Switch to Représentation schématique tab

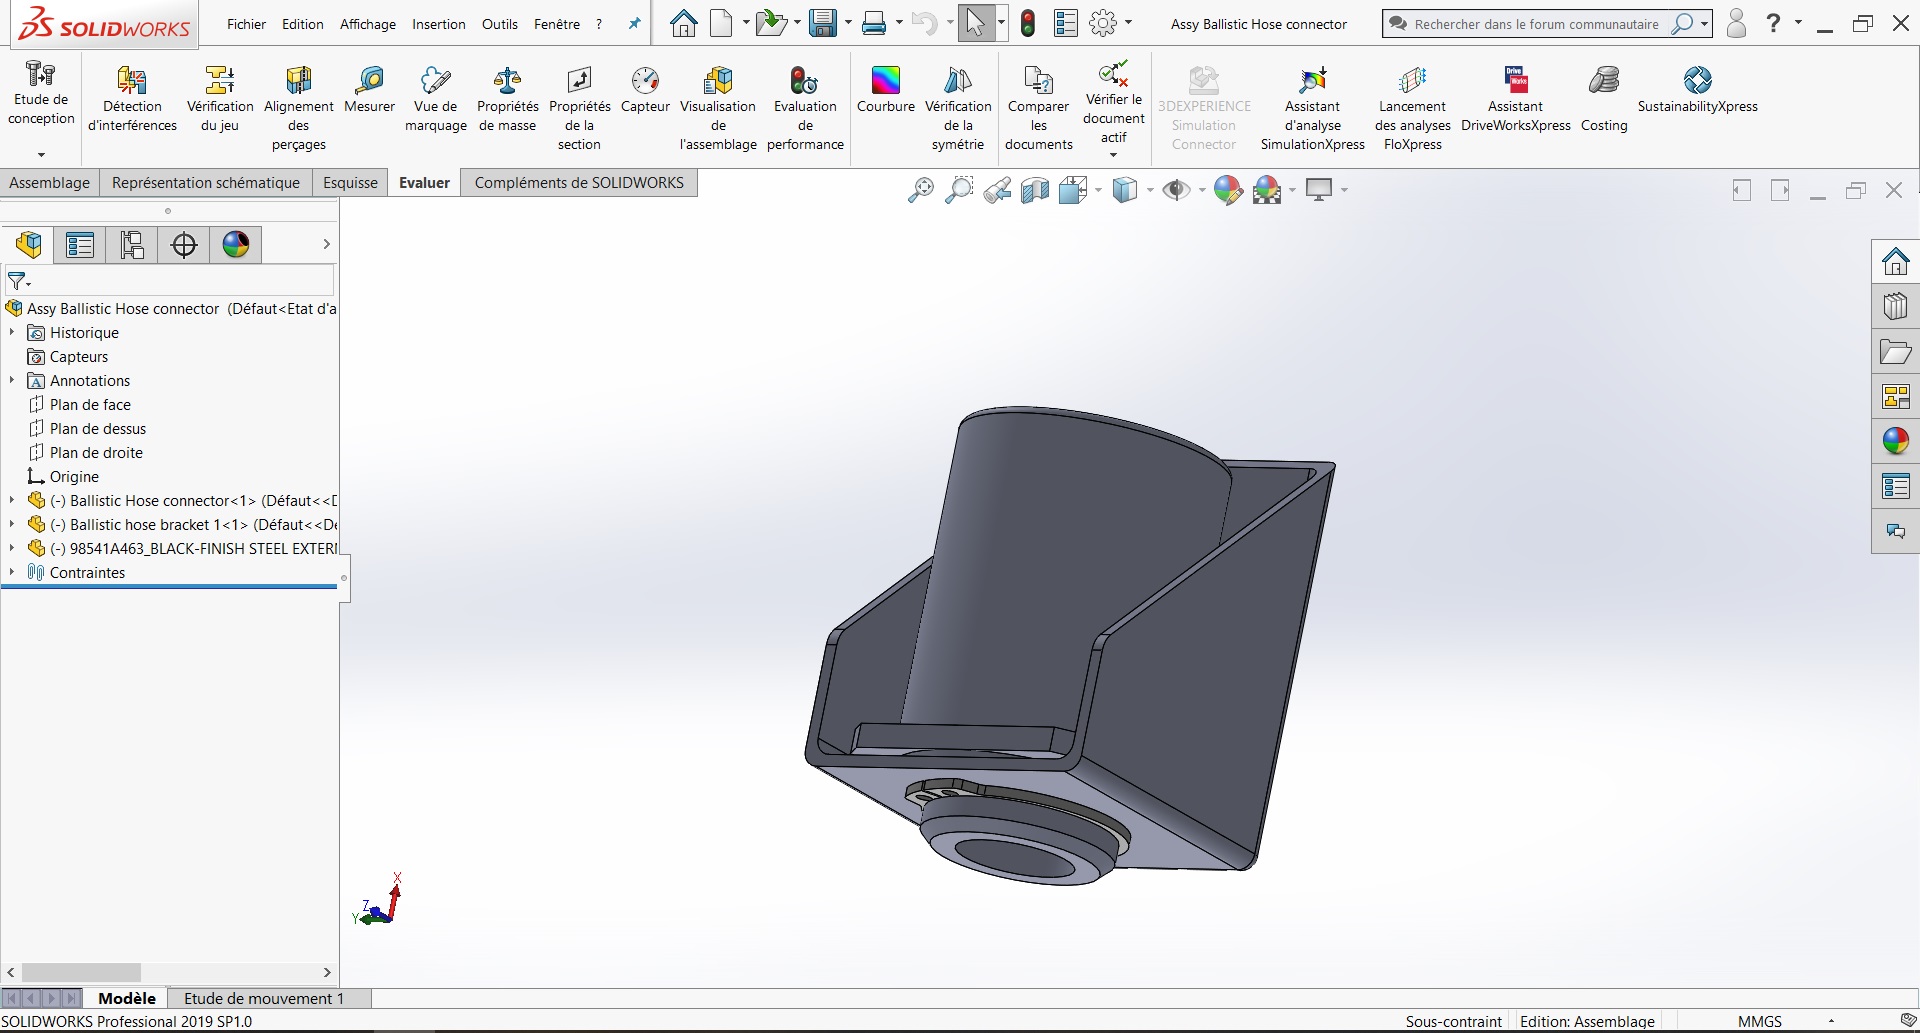(x=206, y=182)
